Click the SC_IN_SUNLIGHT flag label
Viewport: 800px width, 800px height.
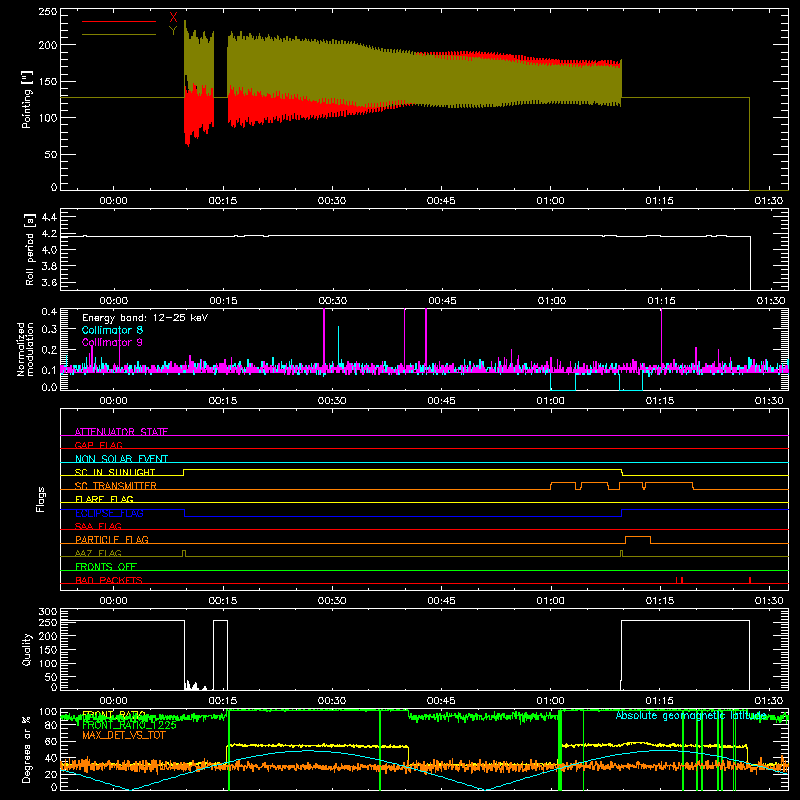click(115, 472)
